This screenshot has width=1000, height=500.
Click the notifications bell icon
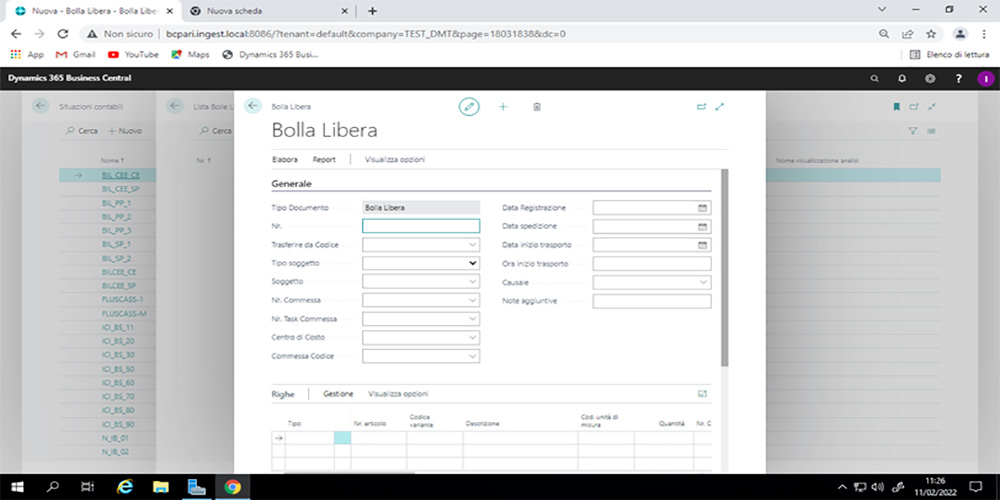click(902, 79)
